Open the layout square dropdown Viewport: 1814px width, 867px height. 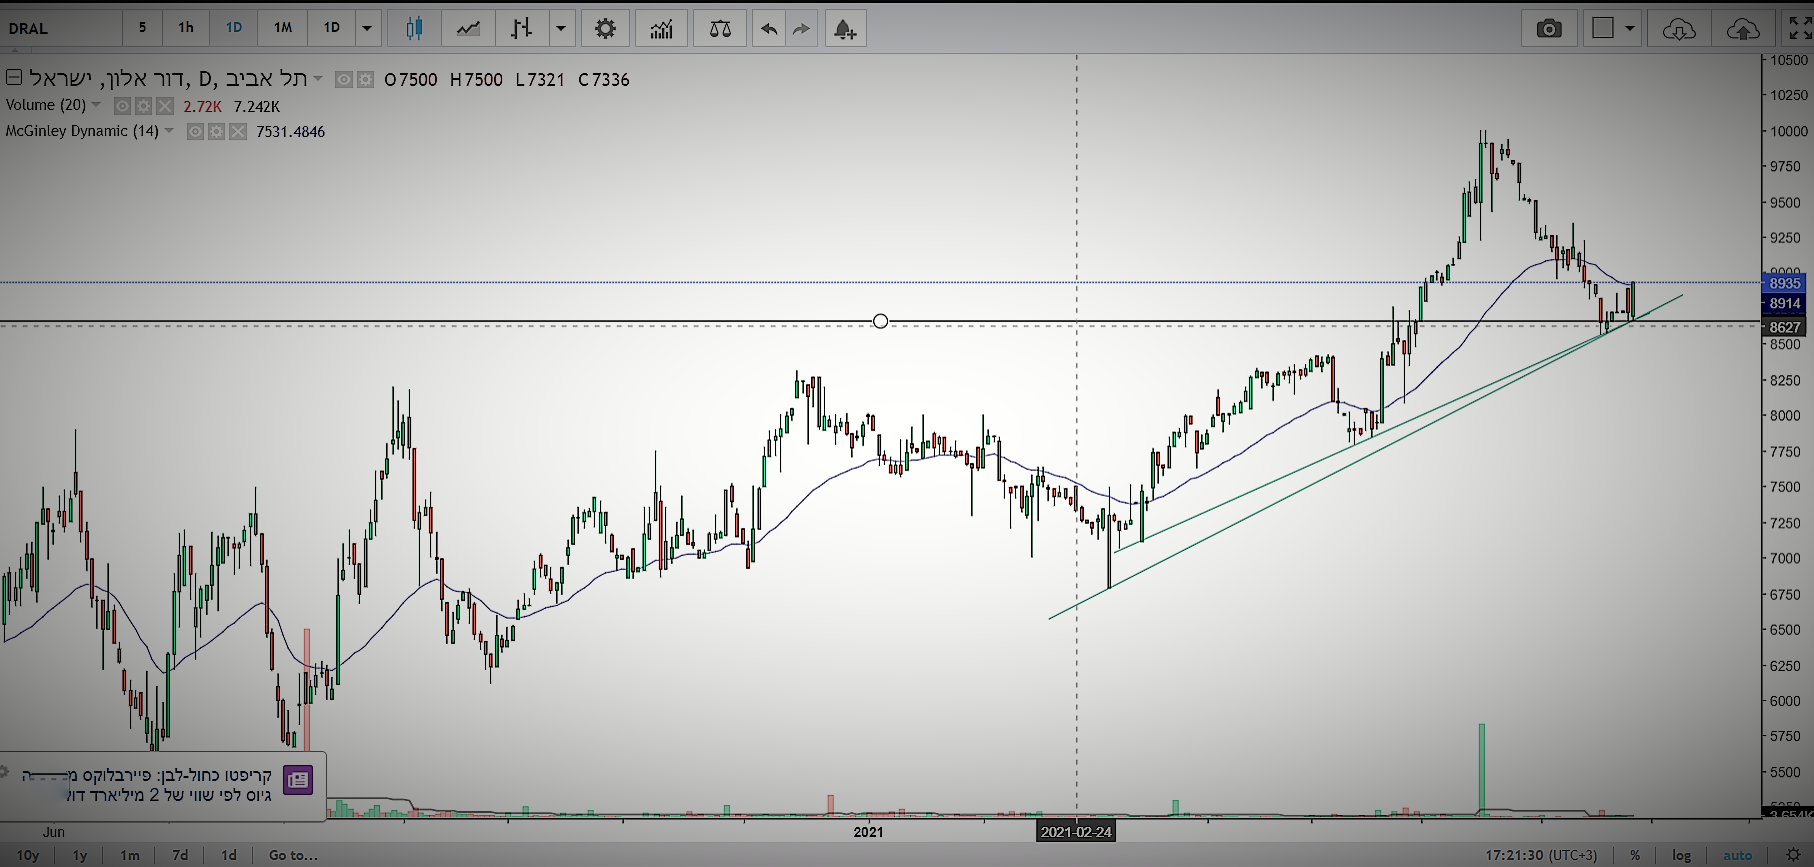(x=1614, y=28)
